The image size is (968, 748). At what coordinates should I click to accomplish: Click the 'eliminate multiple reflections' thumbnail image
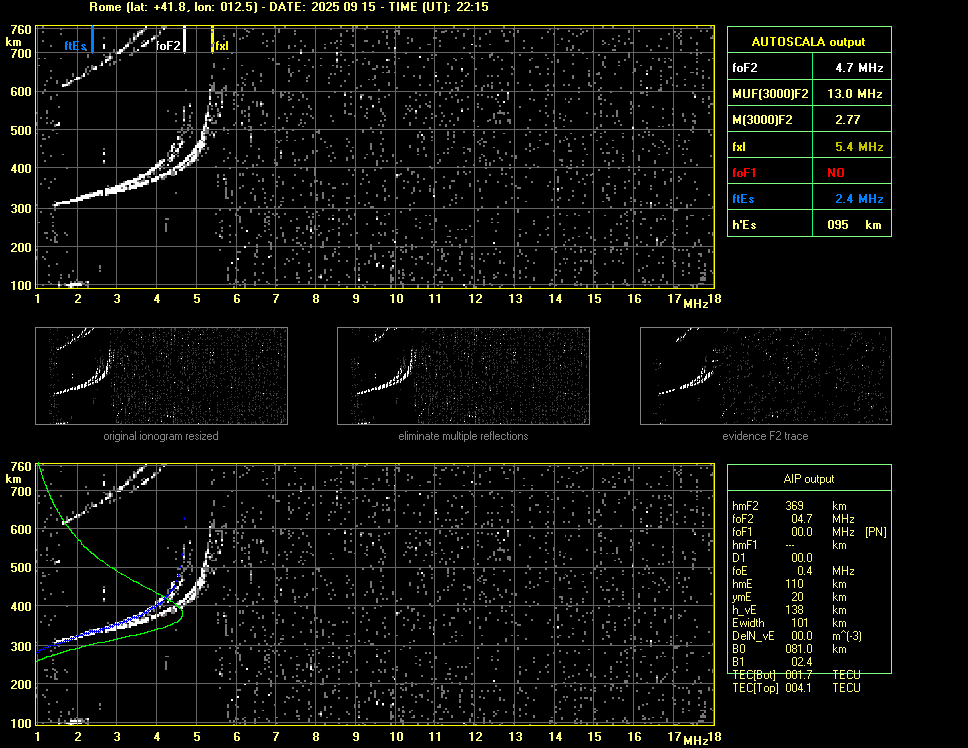tap(463, 376)
